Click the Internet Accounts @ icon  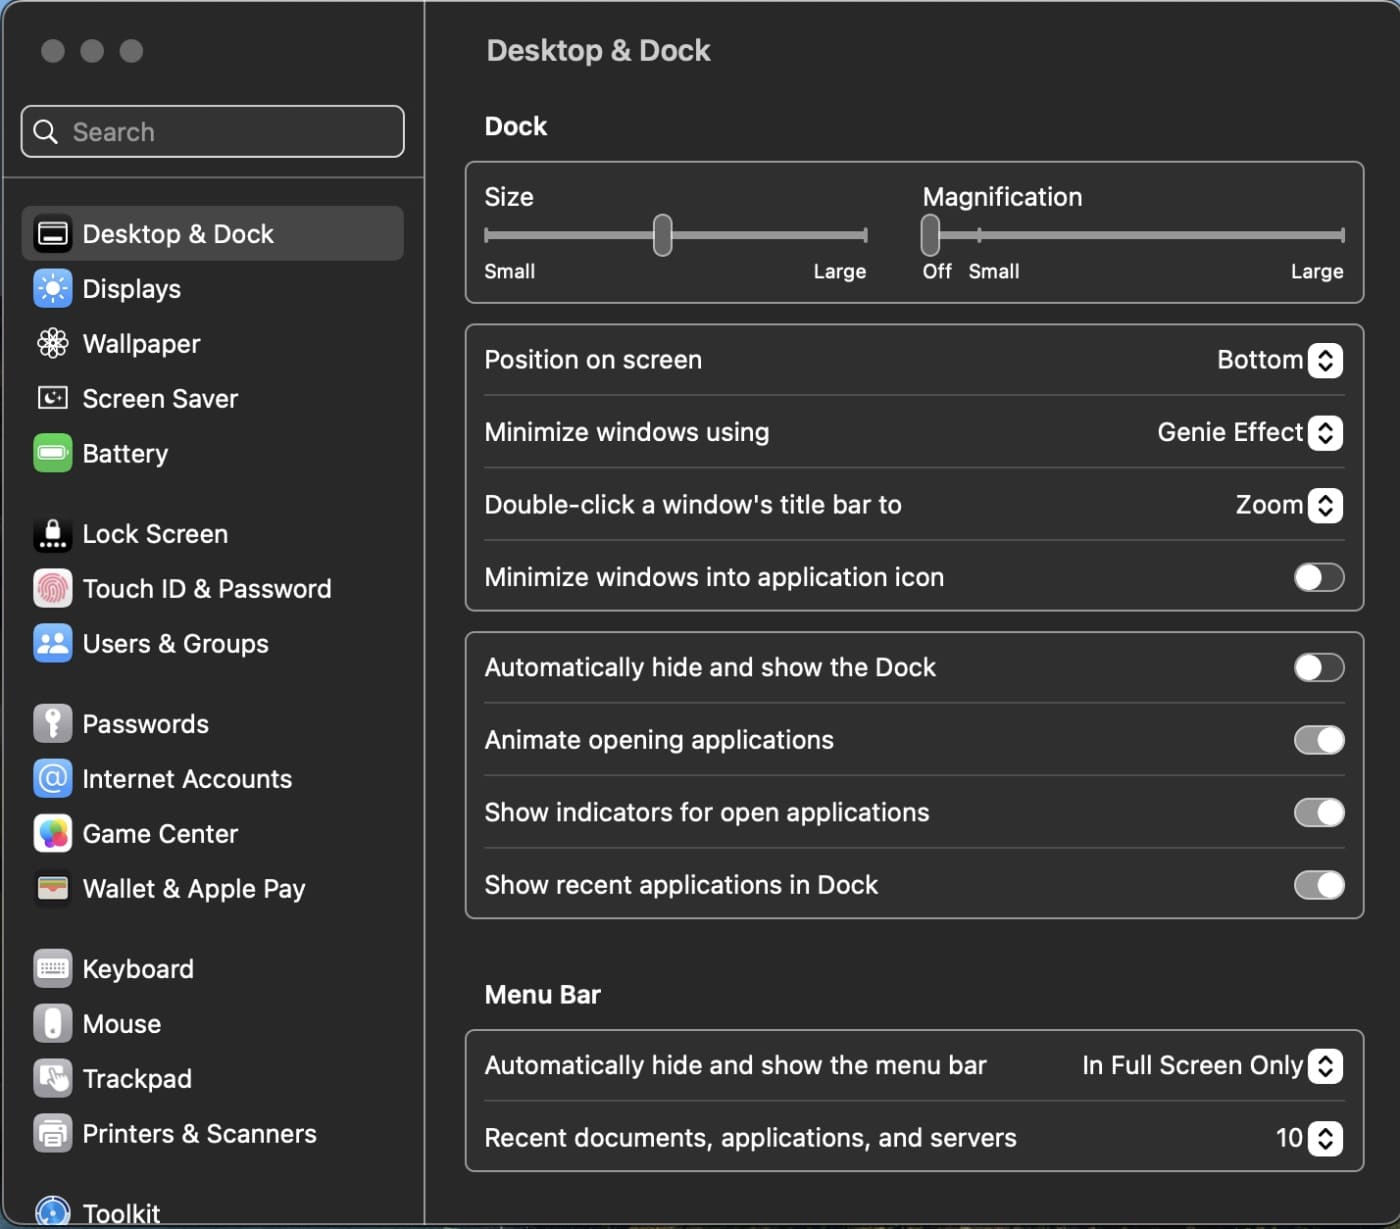52,779
